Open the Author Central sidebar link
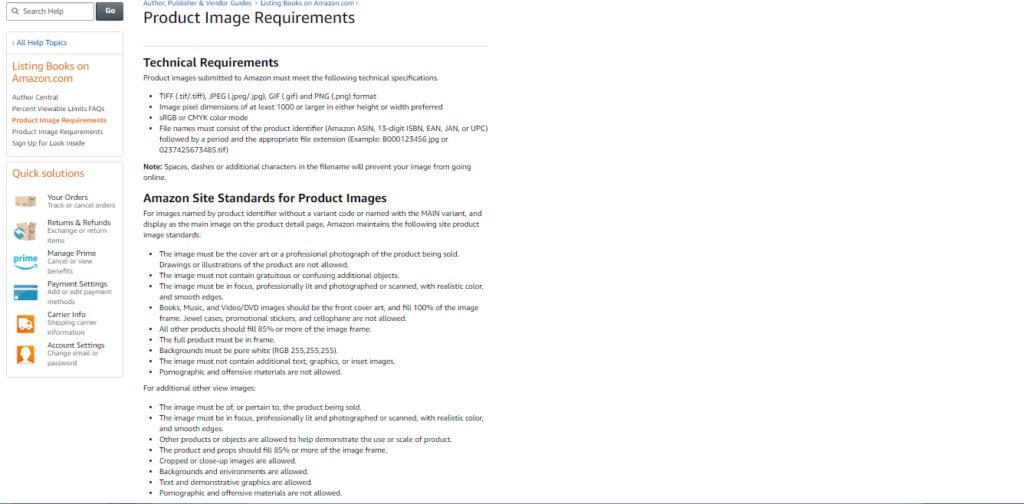This screenshot has width=1024, height=504. pyautogui.click(x=35, y=97)
